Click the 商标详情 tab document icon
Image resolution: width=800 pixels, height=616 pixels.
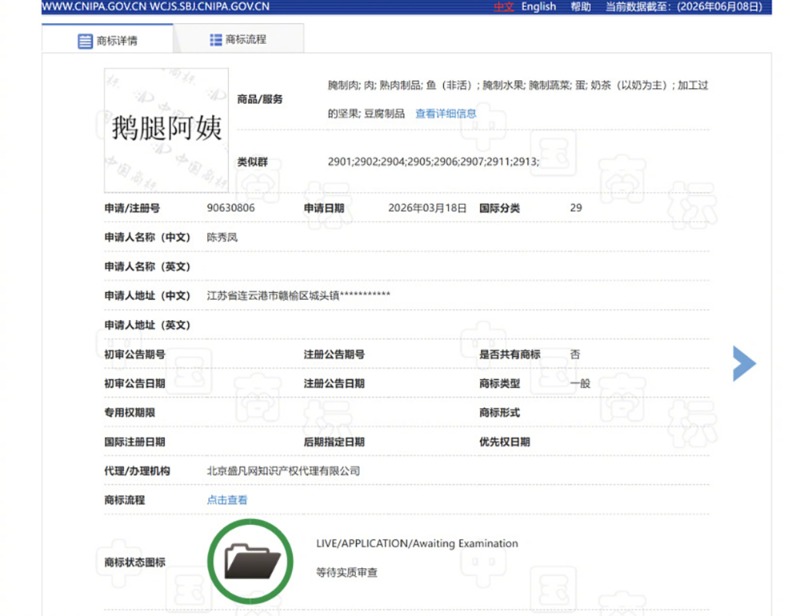(x=85, y=41)
